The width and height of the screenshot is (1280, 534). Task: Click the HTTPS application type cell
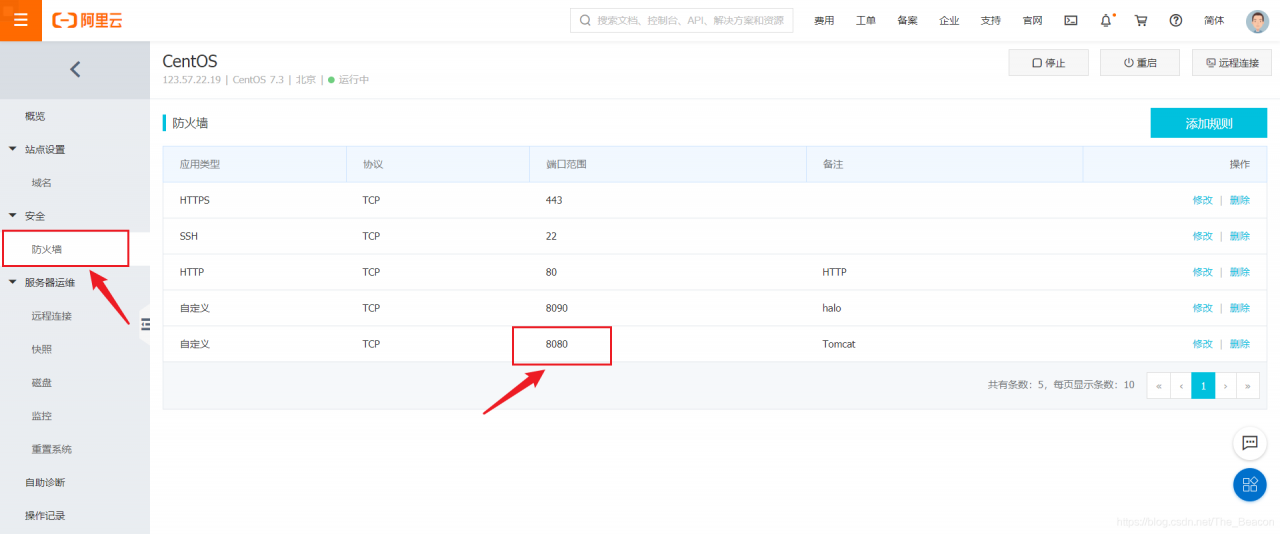(x=195, y=200)
